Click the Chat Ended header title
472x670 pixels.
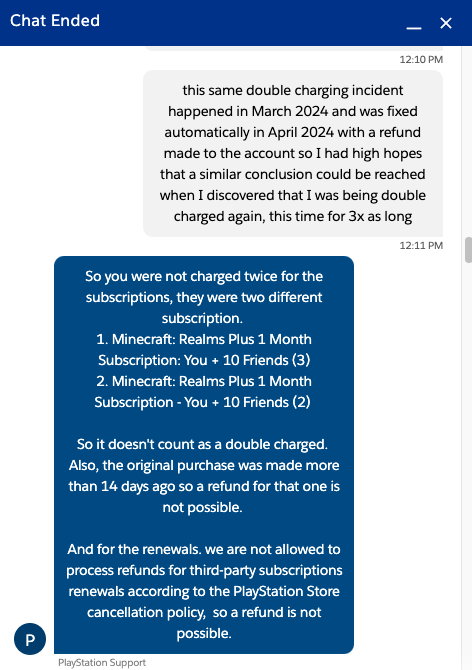[x=55, y=21]
